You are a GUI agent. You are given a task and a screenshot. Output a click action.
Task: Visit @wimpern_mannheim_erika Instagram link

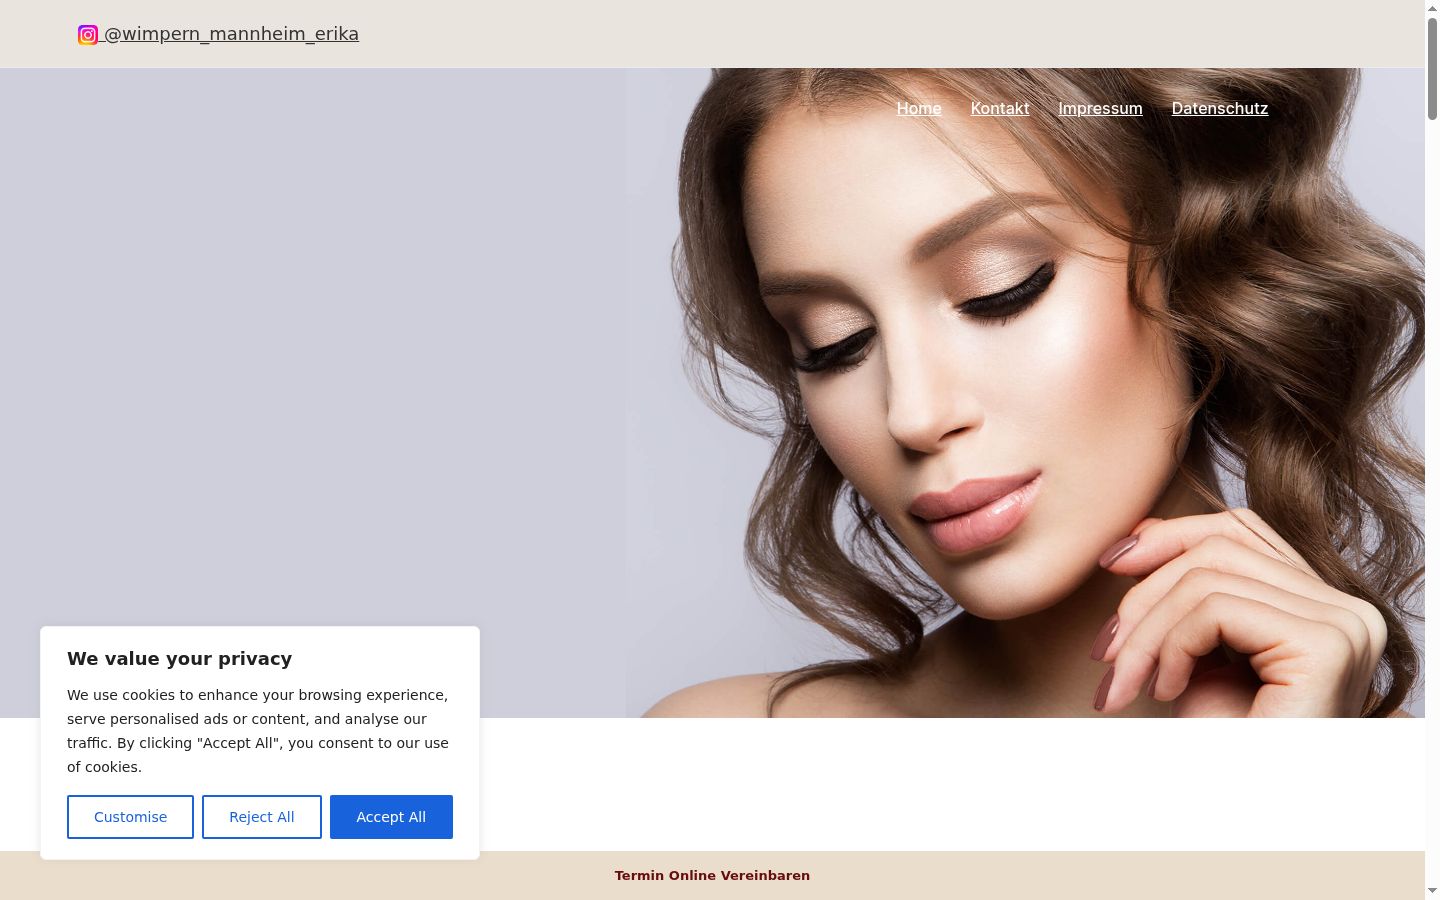[x=231, y=34]
